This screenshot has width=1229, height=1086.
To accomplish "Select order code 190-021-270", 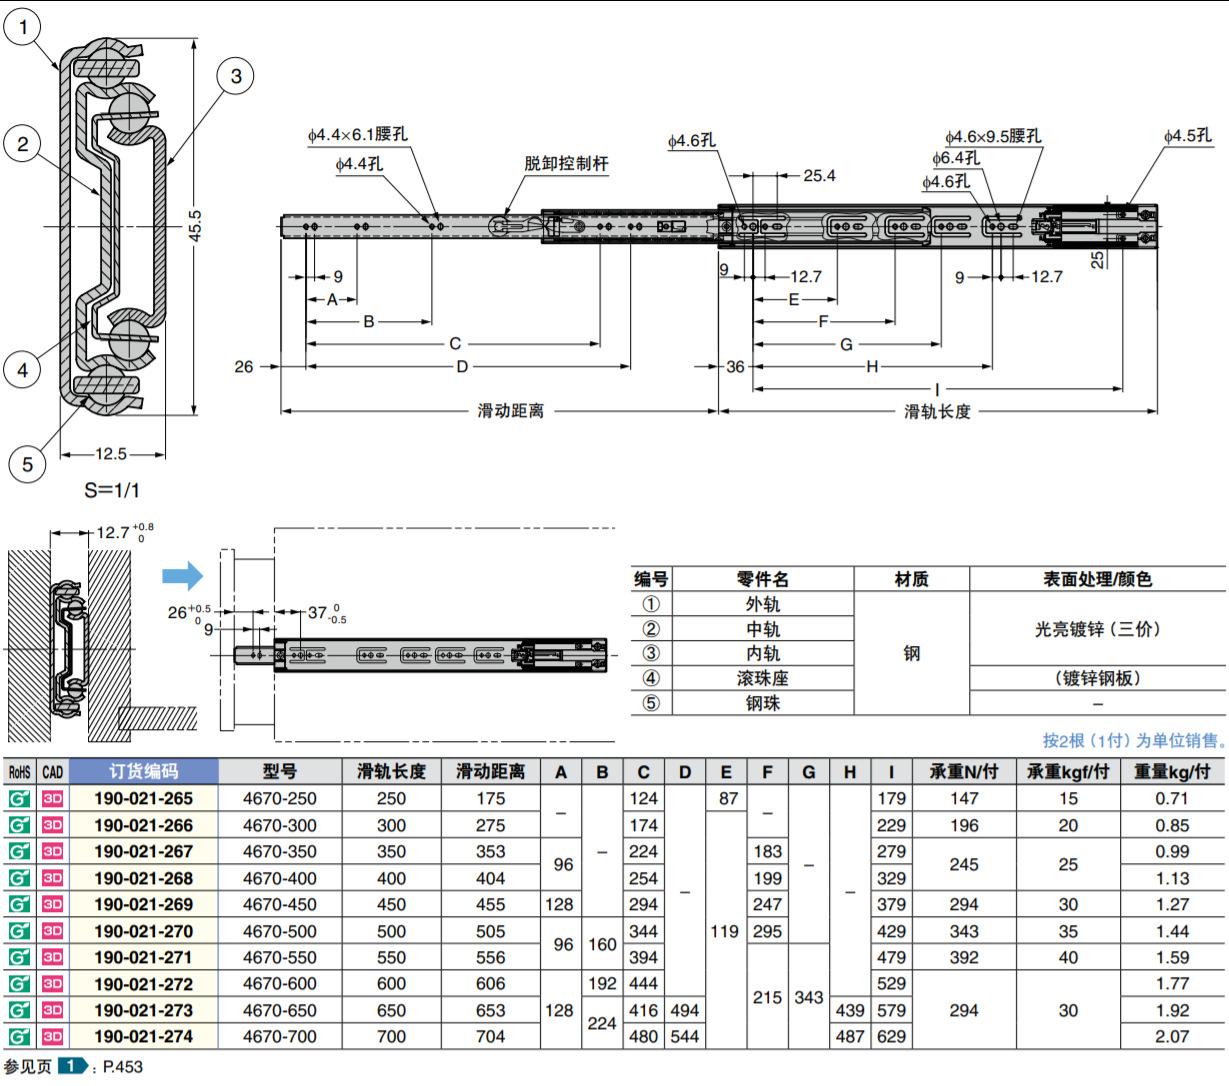I will point(144,931).
